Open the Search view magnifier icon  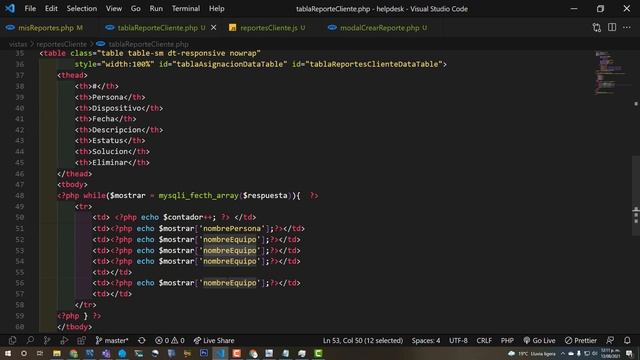(30, 340)
